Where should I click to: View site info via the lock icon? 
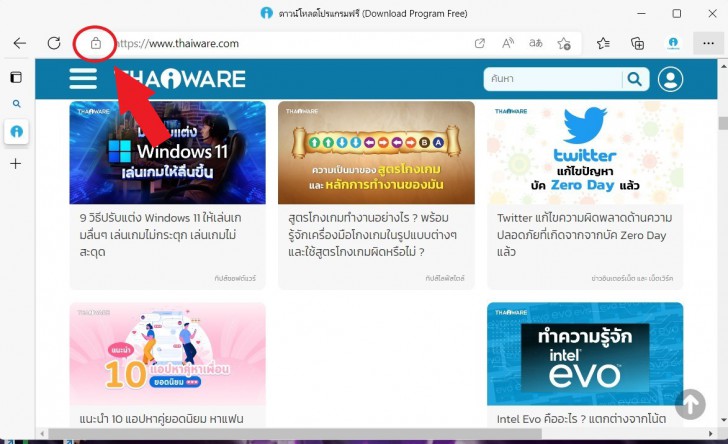point(96,44)
